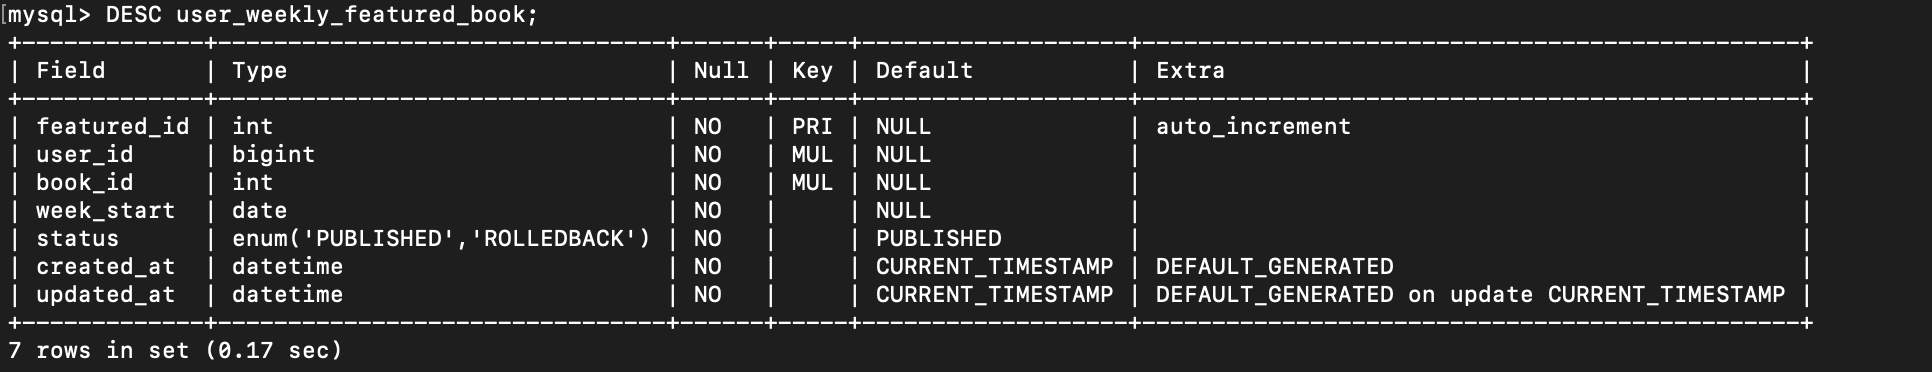Select the book_id field name
This screenshot has height=372, width=1932.
[x=84, y=183]
